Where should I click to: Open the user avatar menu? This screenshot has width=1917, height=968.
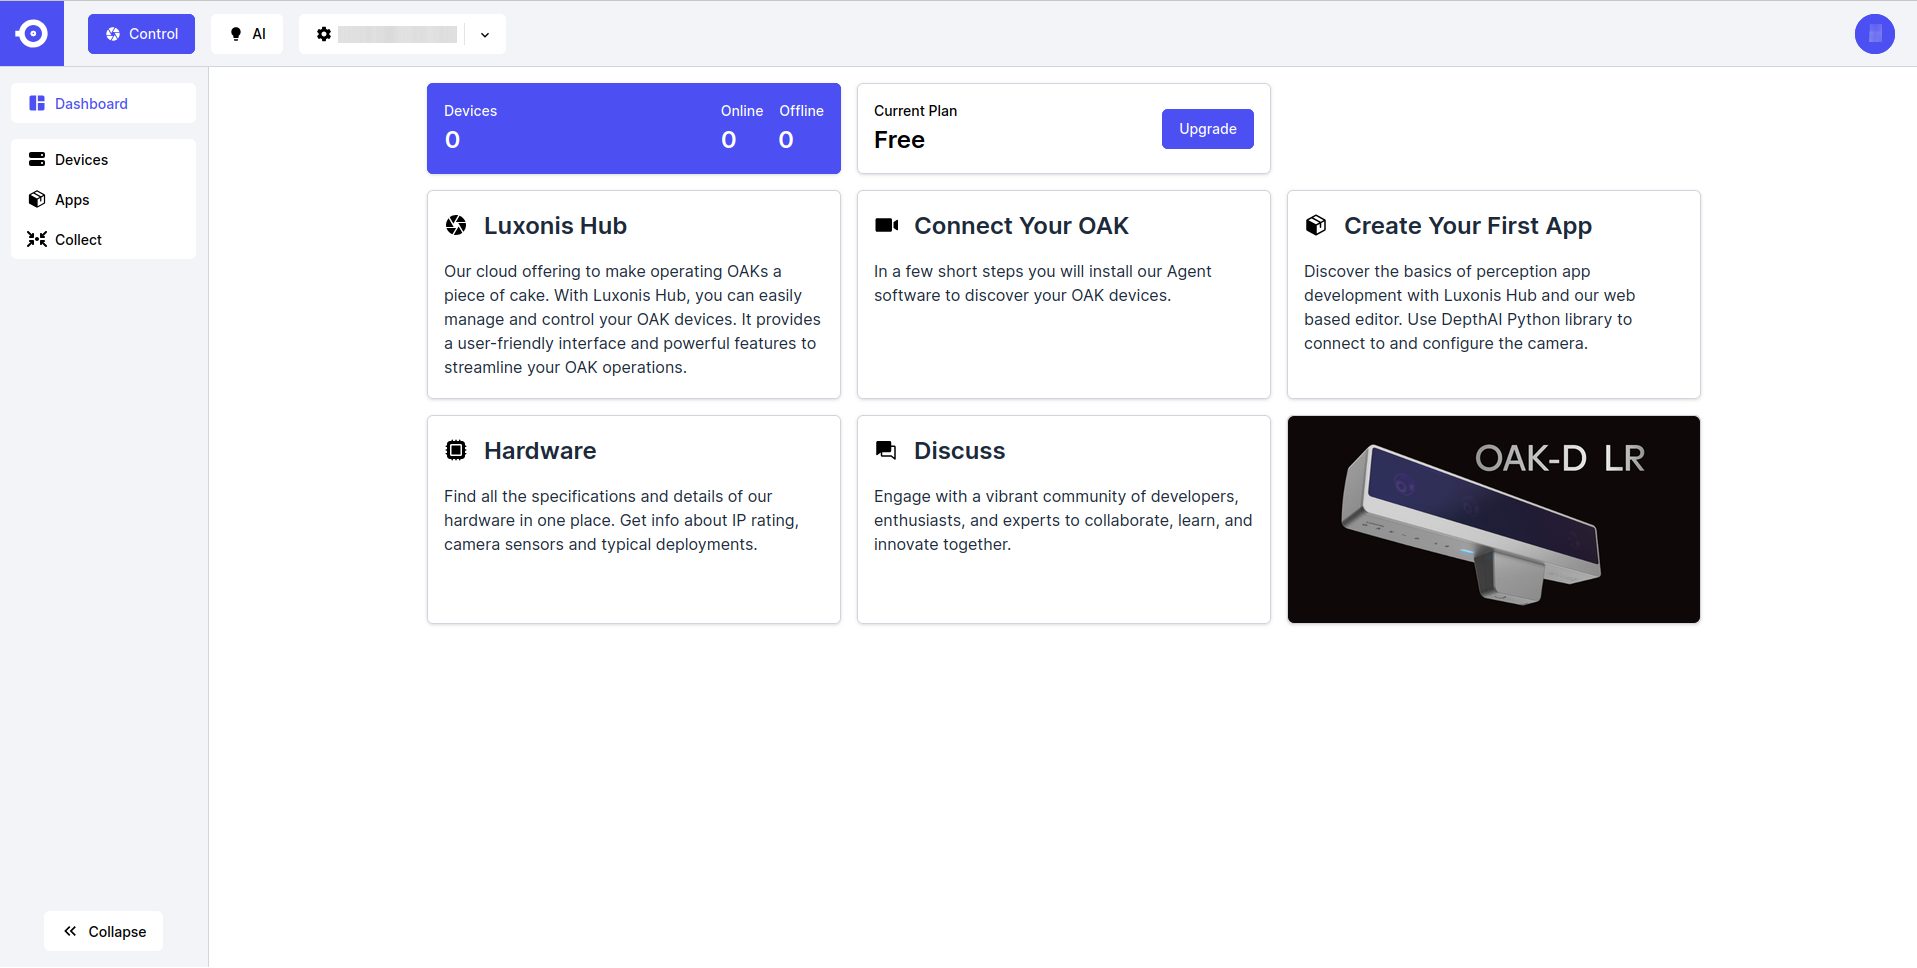[1874, 34]
